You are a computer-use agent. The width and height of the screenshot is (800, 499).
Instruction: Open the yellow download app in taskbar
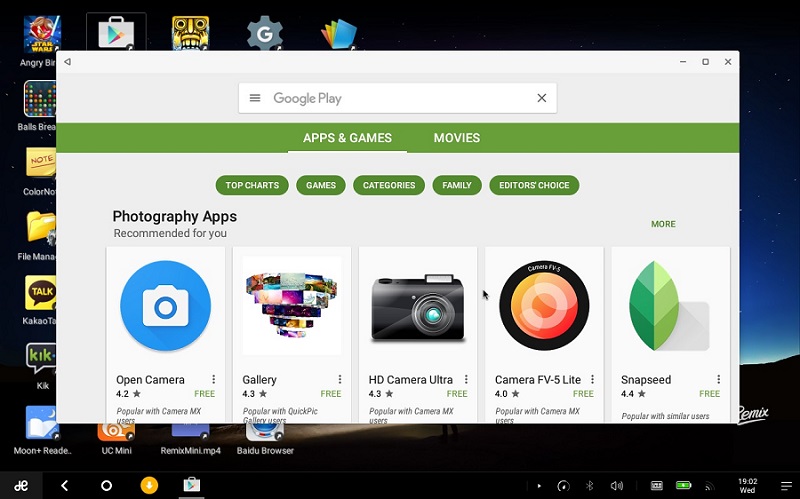click(149, 485)
